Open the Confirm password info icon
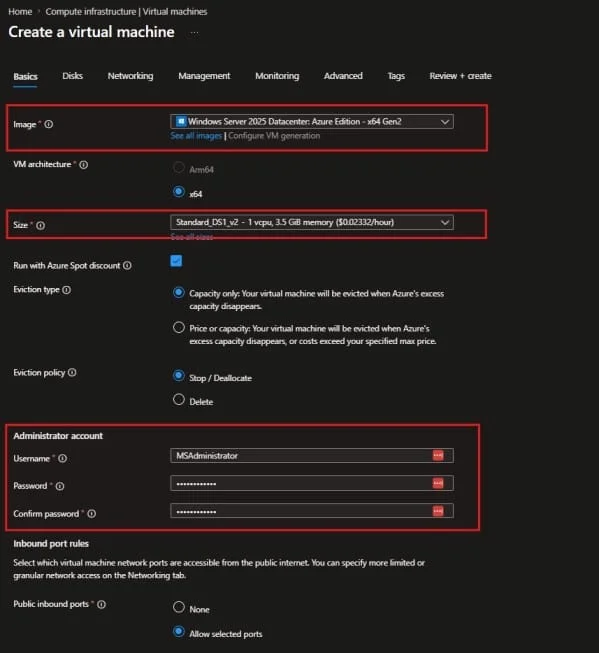This screenshot has width=599, height=653. pos(92,513)
